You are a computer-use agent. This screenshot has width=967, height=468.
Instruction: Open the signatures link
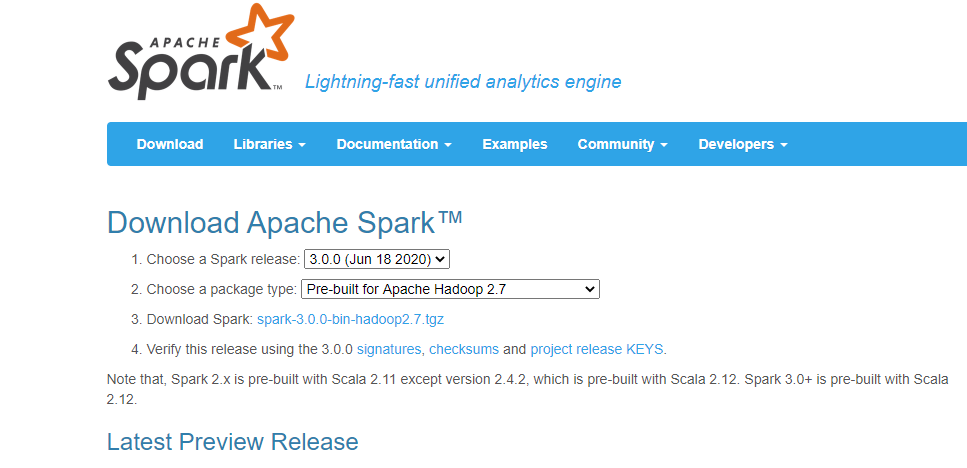389,349
